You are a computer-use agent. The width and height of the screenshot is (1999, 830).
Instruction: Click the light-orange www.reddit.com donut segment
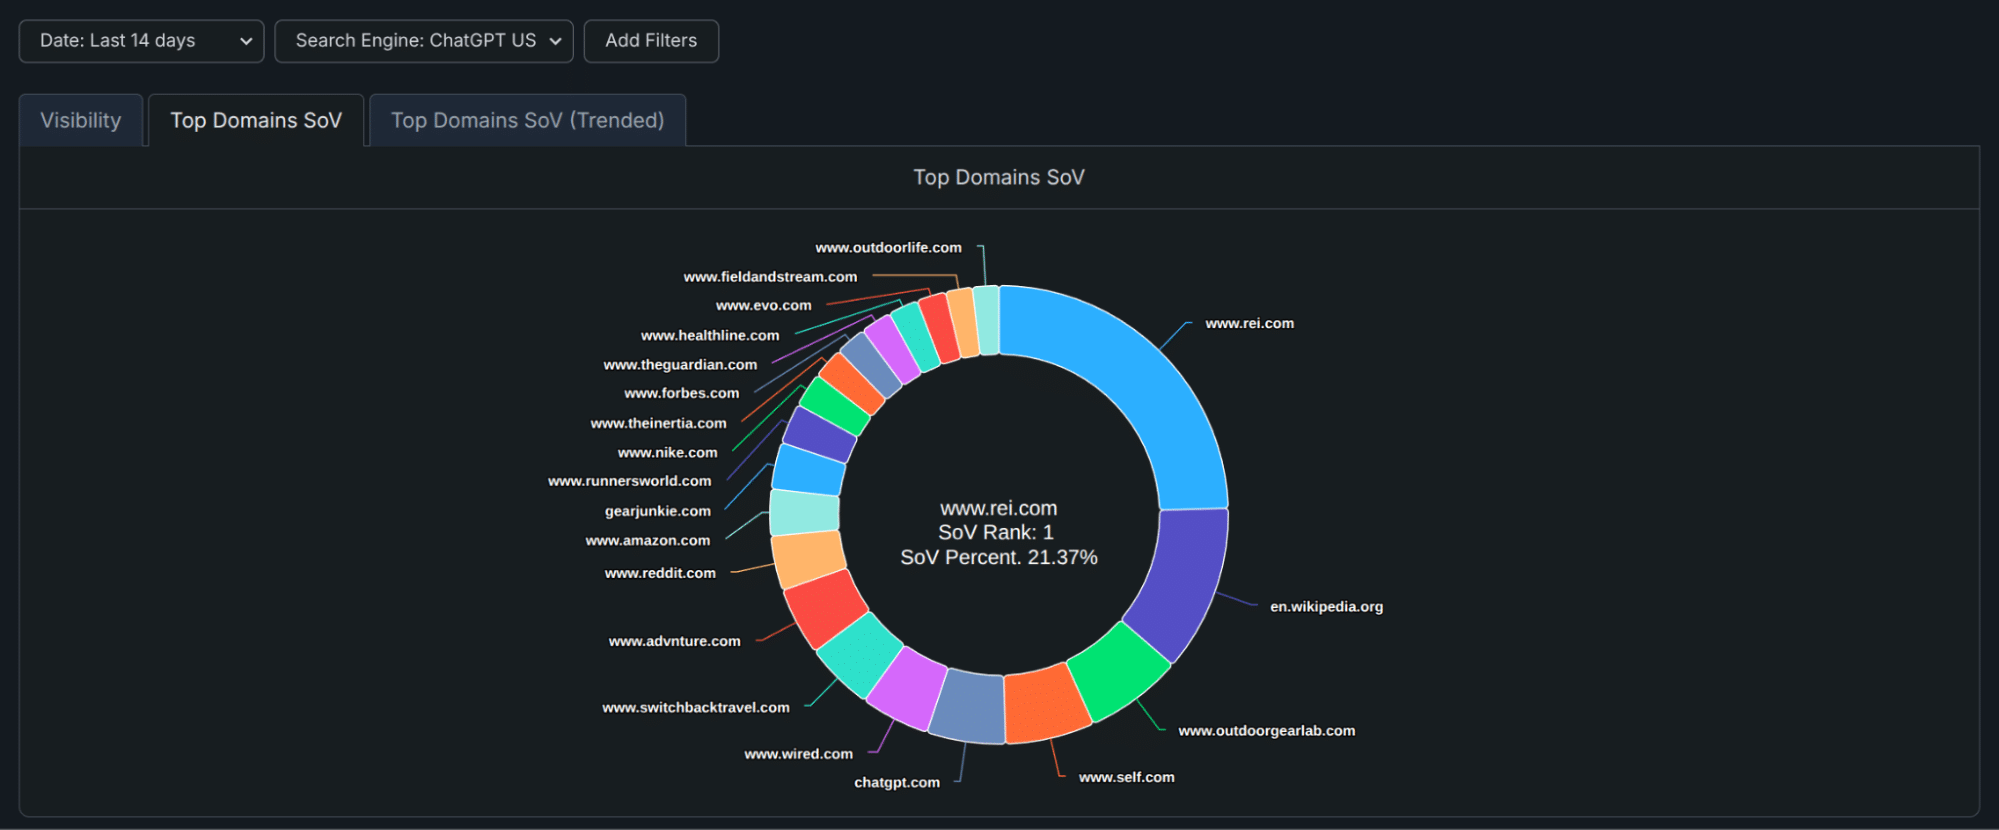pyautogui.click(x=808, y=559)
